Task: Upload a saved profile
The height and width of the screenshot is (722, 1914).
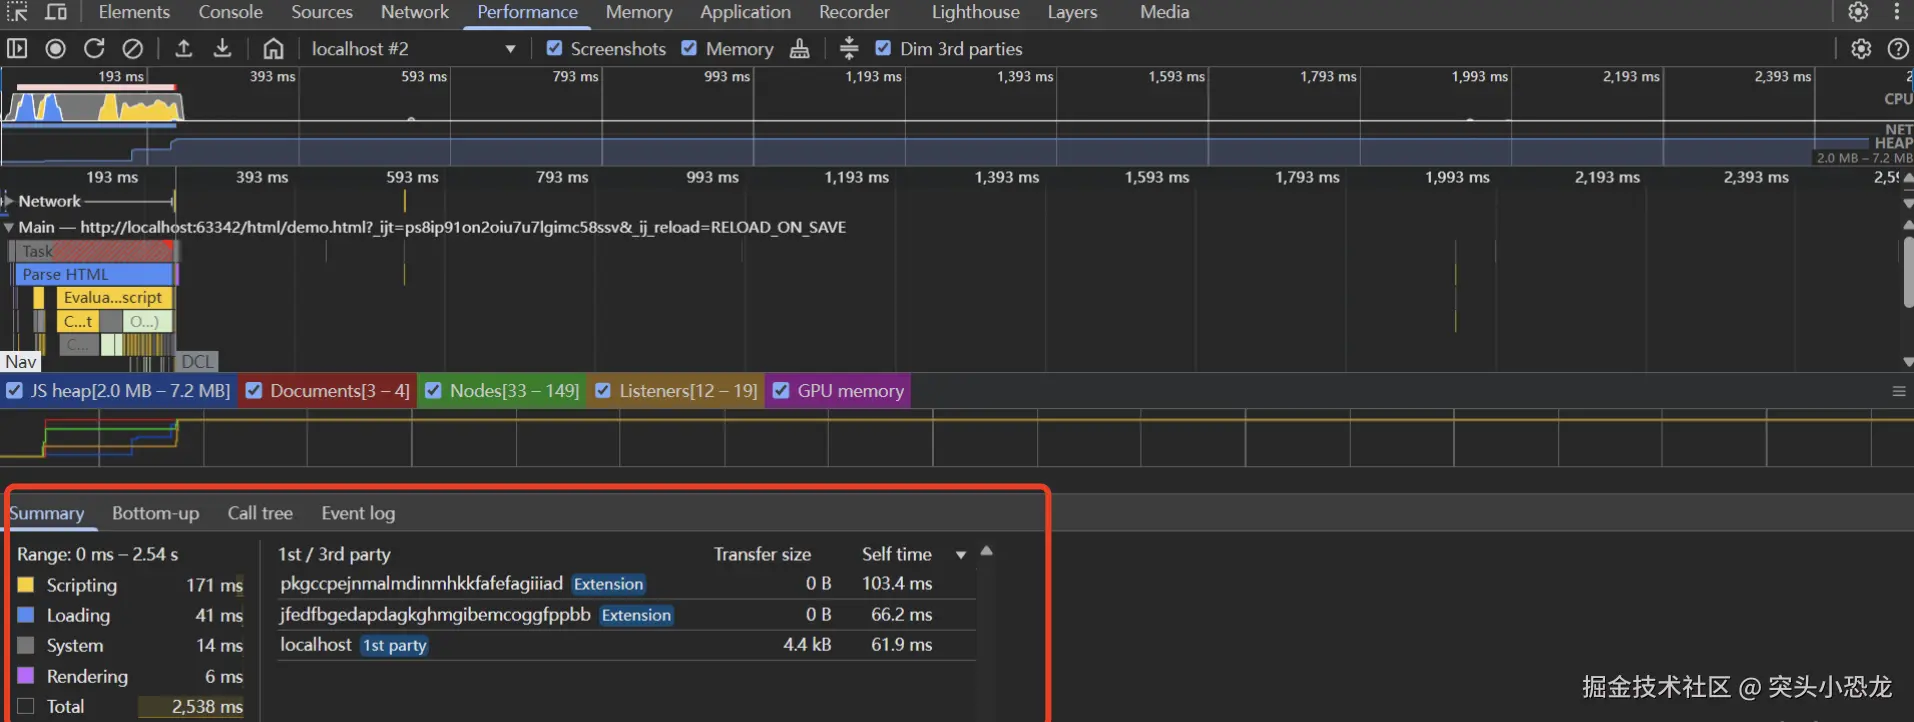Action: tap(184, 48)
